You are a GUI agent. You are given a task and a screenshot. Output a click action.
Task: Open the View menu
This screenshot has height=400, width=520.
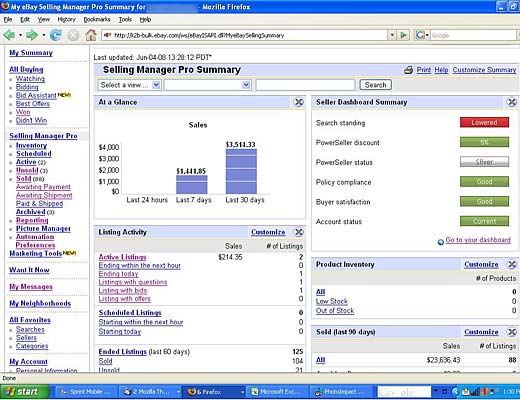coord(44,19)
